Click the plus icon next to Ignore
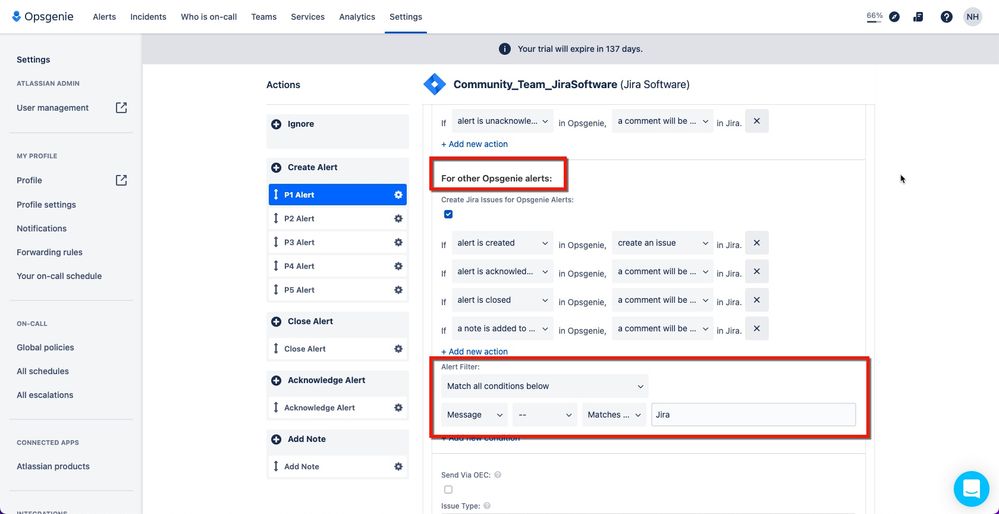The width and height of the screenshot is (999, 514). click(x=277, y=124)
